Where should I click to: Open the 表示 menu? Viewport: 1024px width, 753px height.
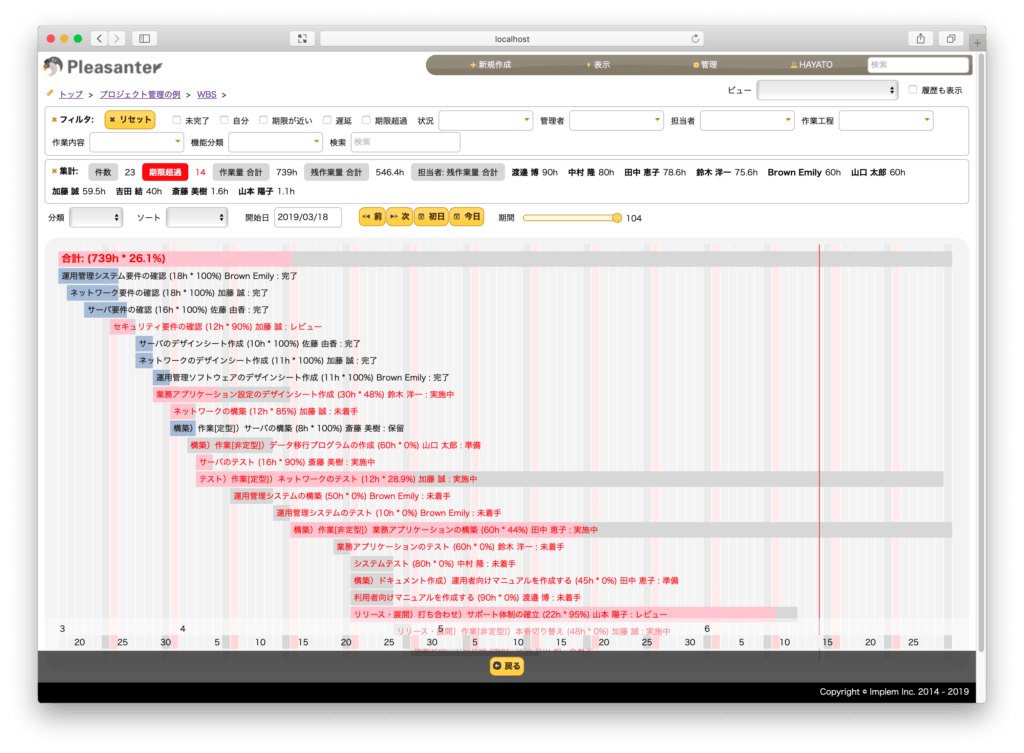(598, 65)
